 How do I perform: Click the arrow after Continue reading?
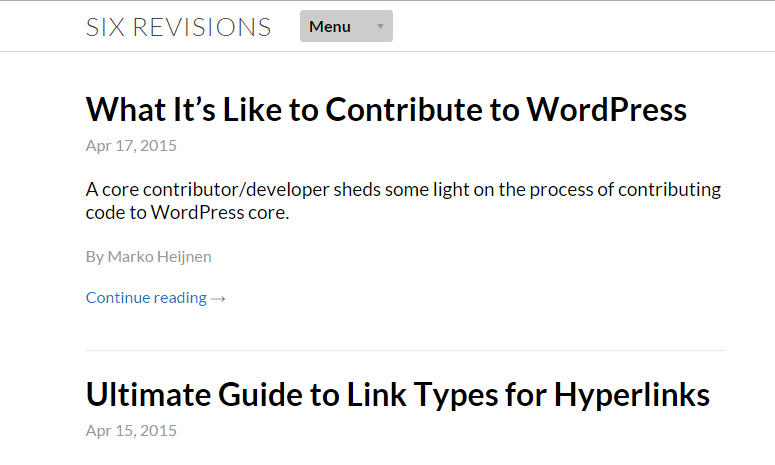[218, 298]
